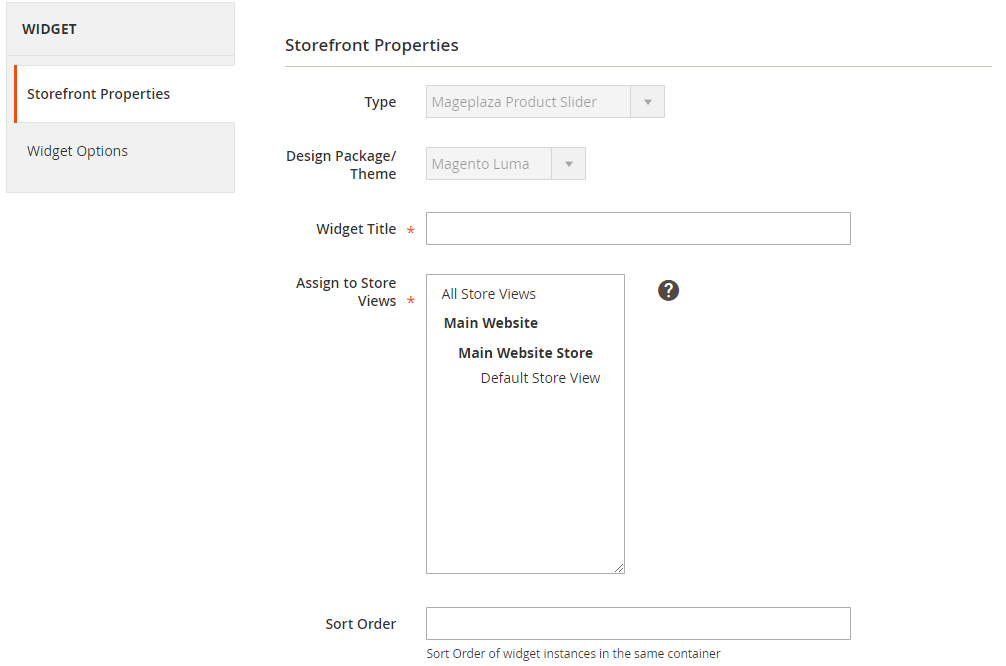Grab the store views list resize handle

[x=619, y=568]
